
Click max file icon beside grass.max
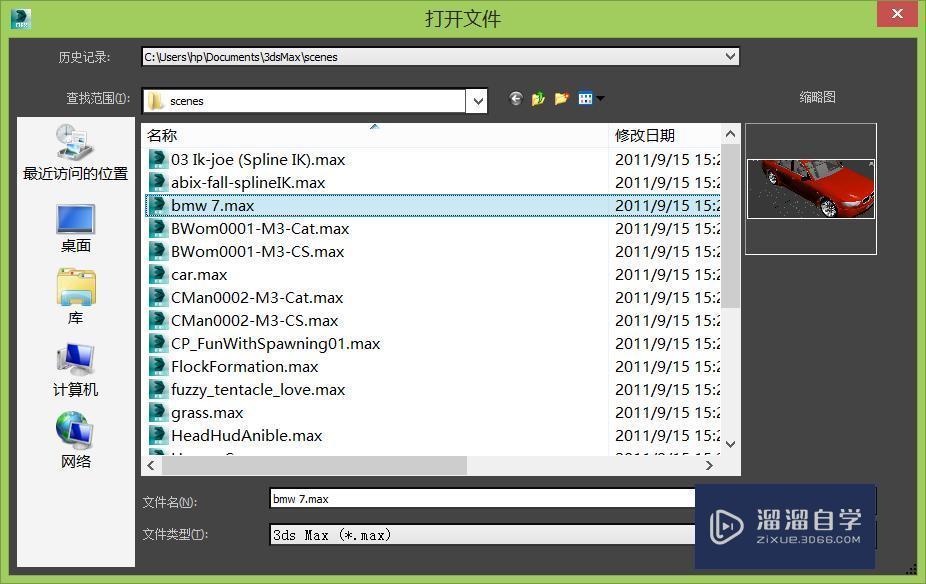tap(158, 413)
